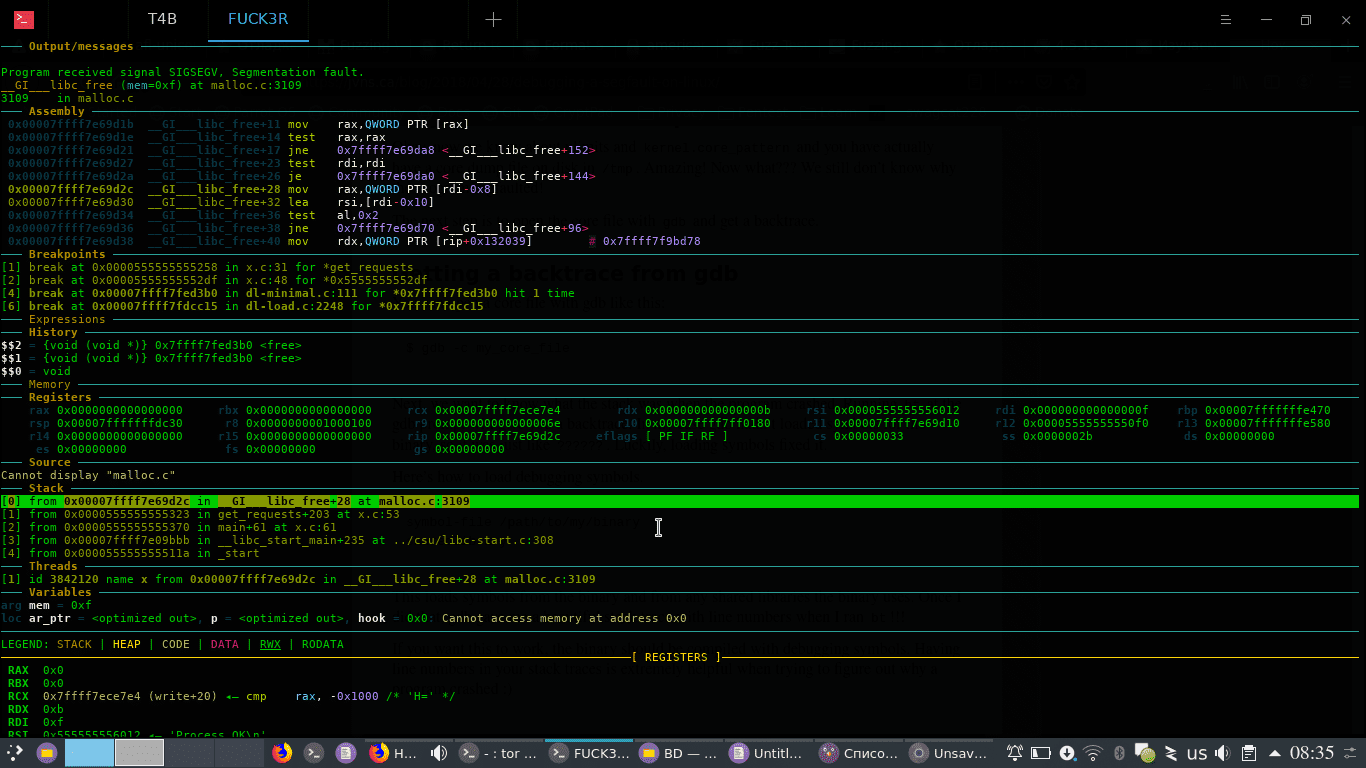1366x768 pixels.
Task: Switch to the Список window task
Action: click(x=858, y=753)
